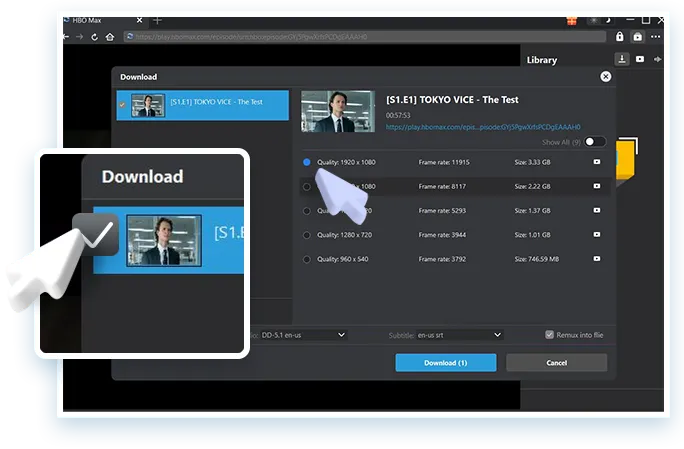This screenshot has height=449, width=684.
Task: Go back with the left arrow
Action: click(66, 37)
